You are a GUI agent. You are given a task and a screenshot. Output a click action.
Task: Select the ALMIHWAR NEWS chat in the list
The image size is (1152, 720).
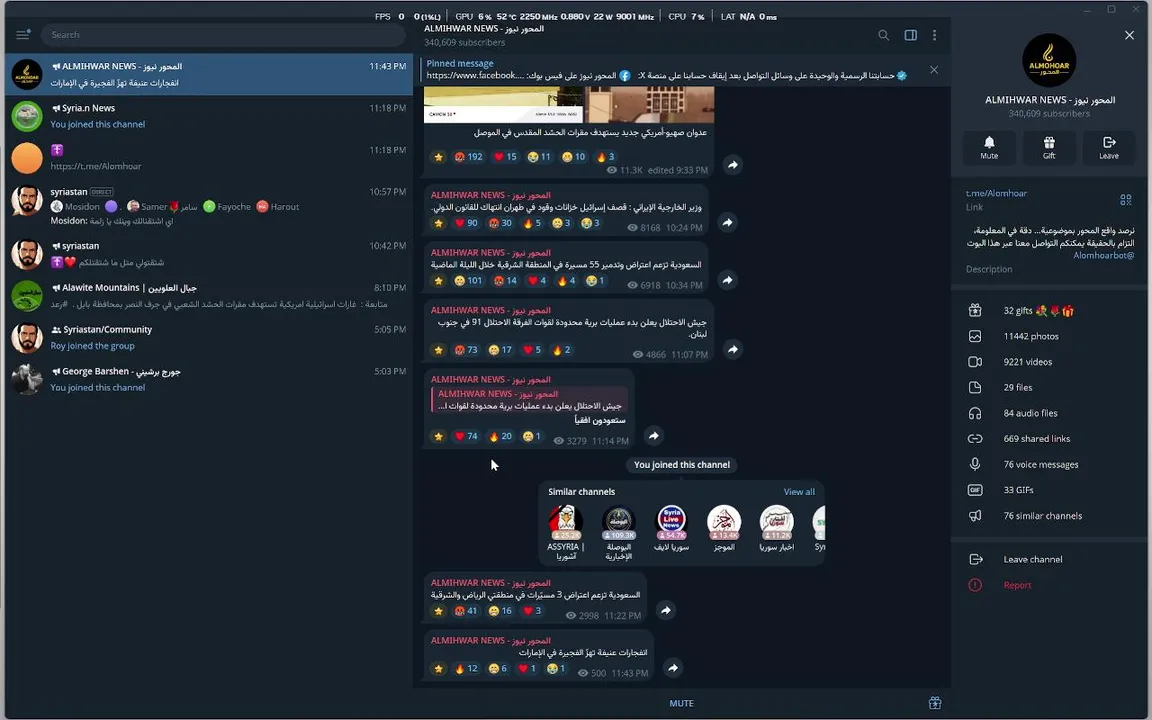click(209, 74)
